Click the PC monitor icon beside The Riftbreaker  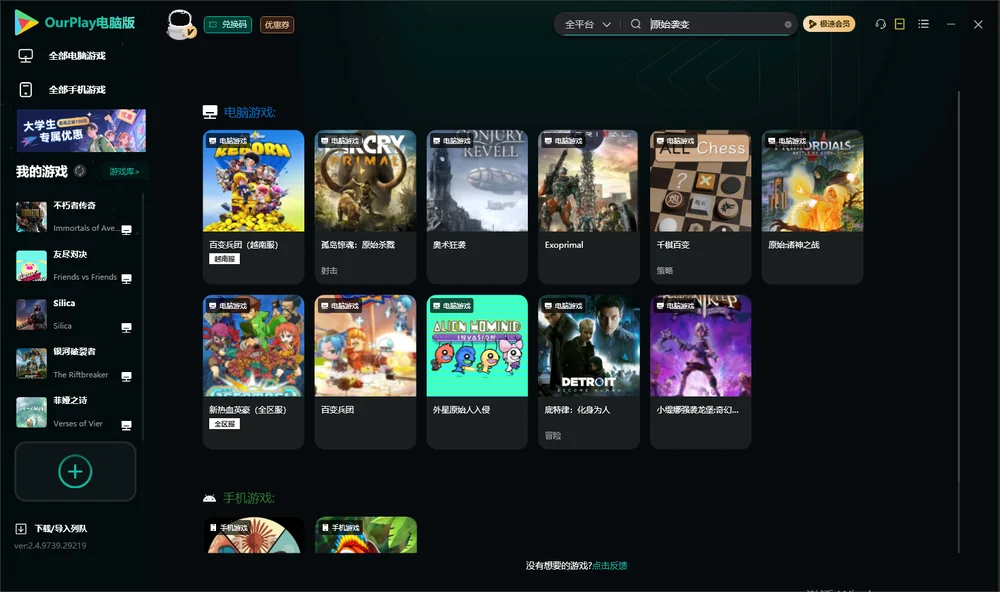pyautogui.click(x=126, y=376)
